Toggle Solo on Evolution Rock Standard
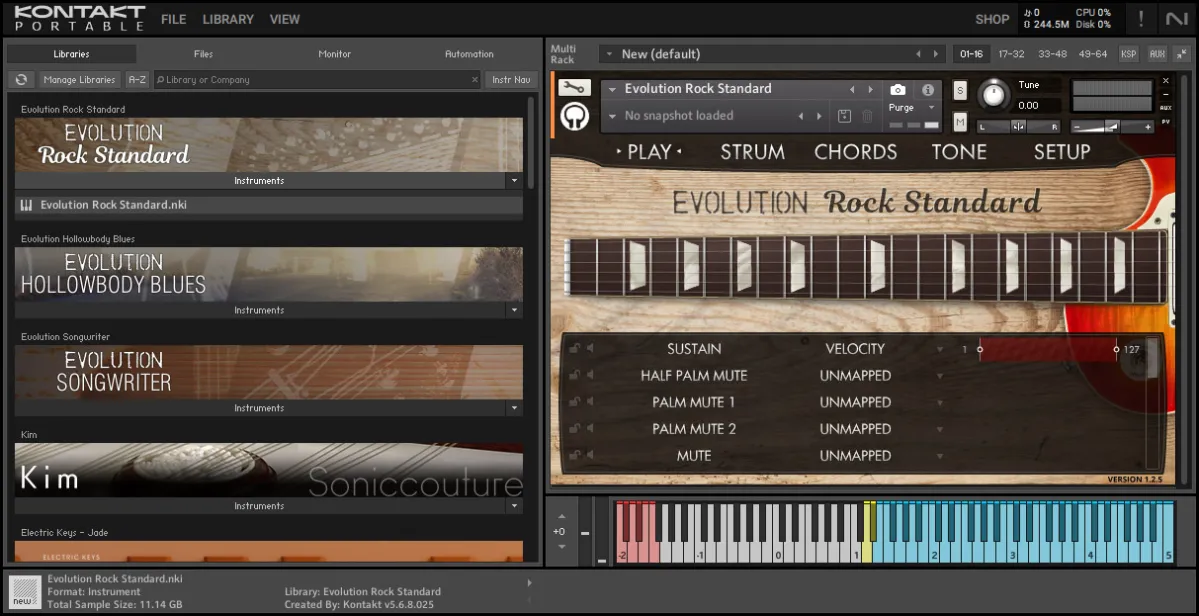The image size is (1199, 616). (960, 90)
